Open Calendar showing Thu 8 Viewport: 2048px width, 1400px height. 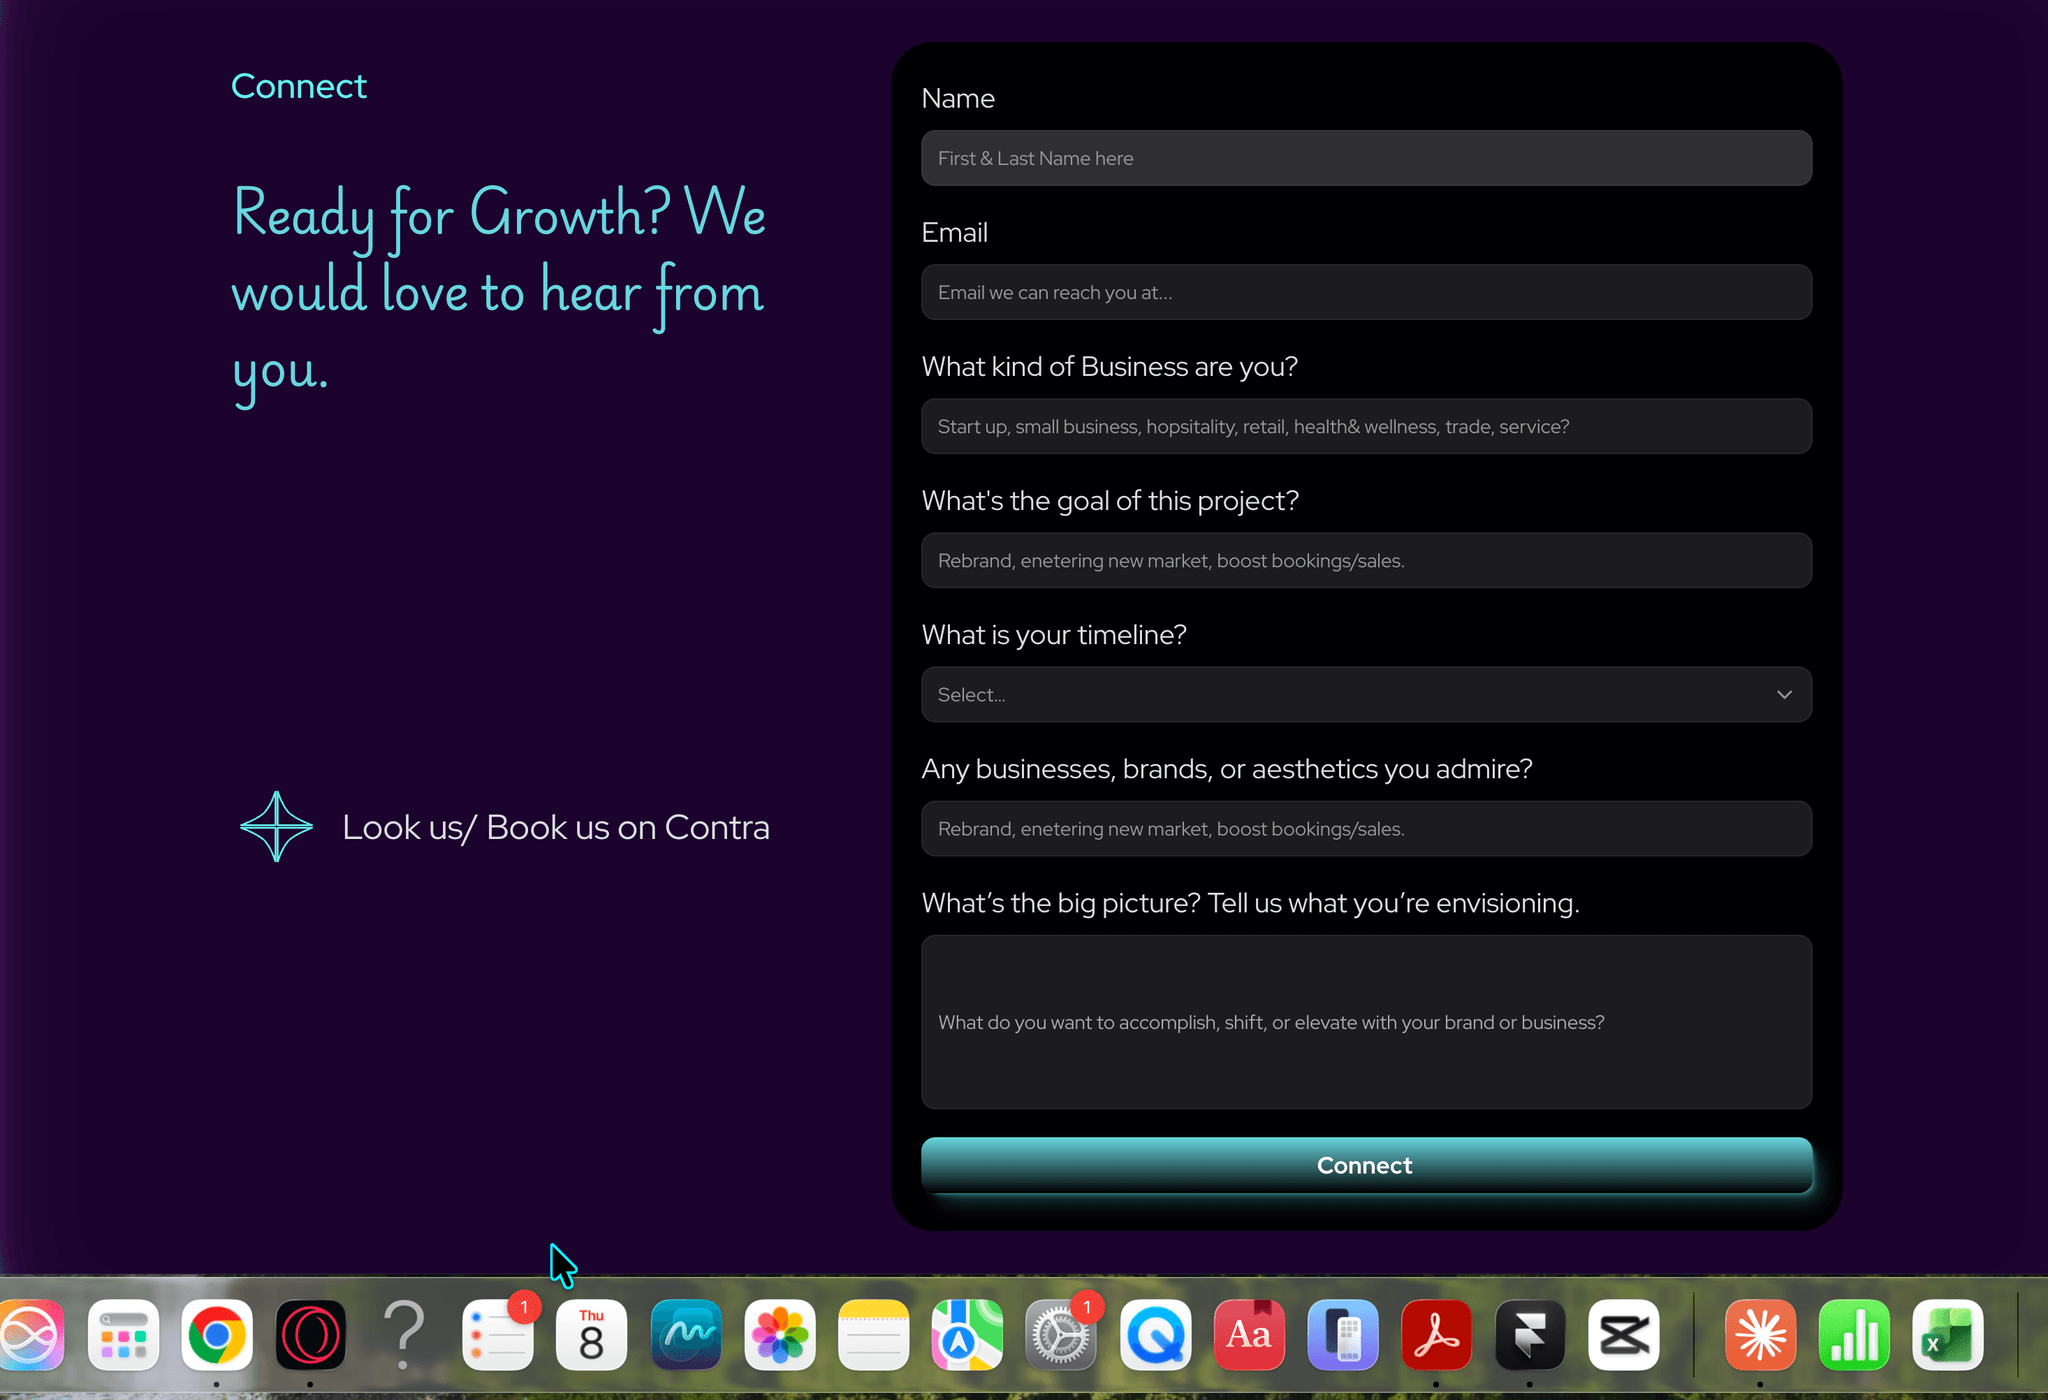pos(592,1335)
